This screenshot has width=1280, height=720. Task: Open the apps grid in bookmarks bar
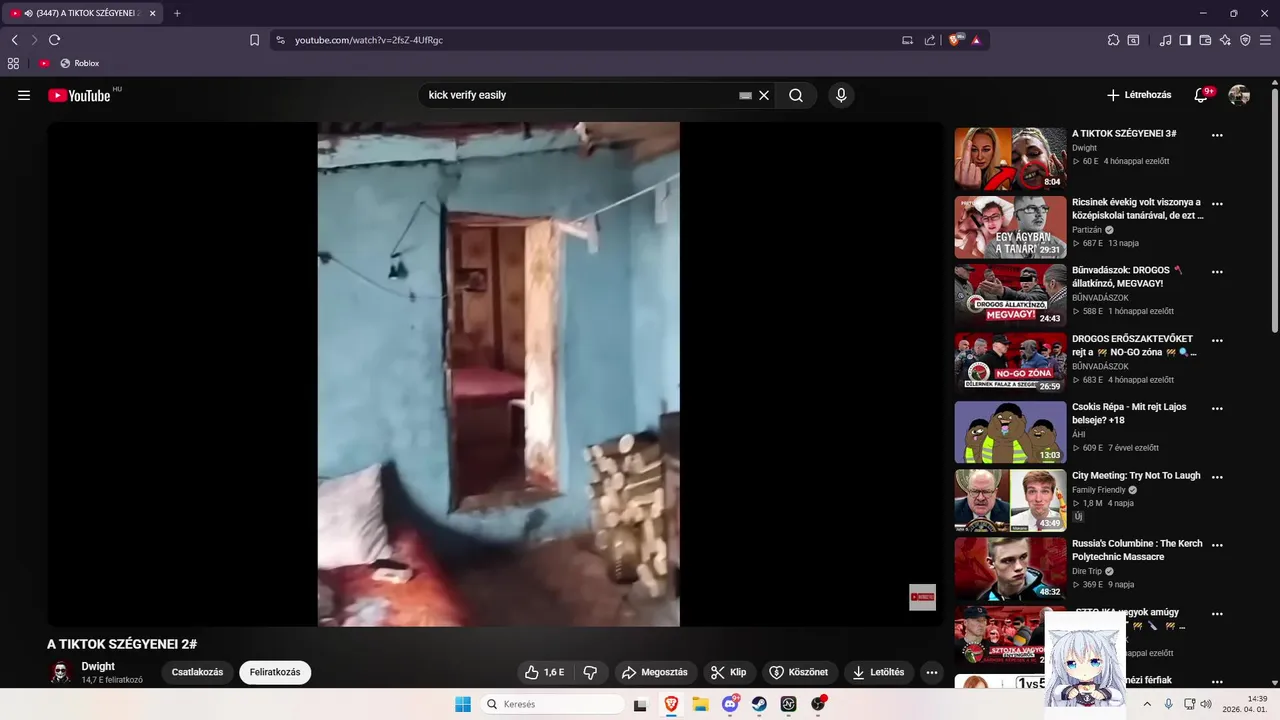[x=13, y=63]
